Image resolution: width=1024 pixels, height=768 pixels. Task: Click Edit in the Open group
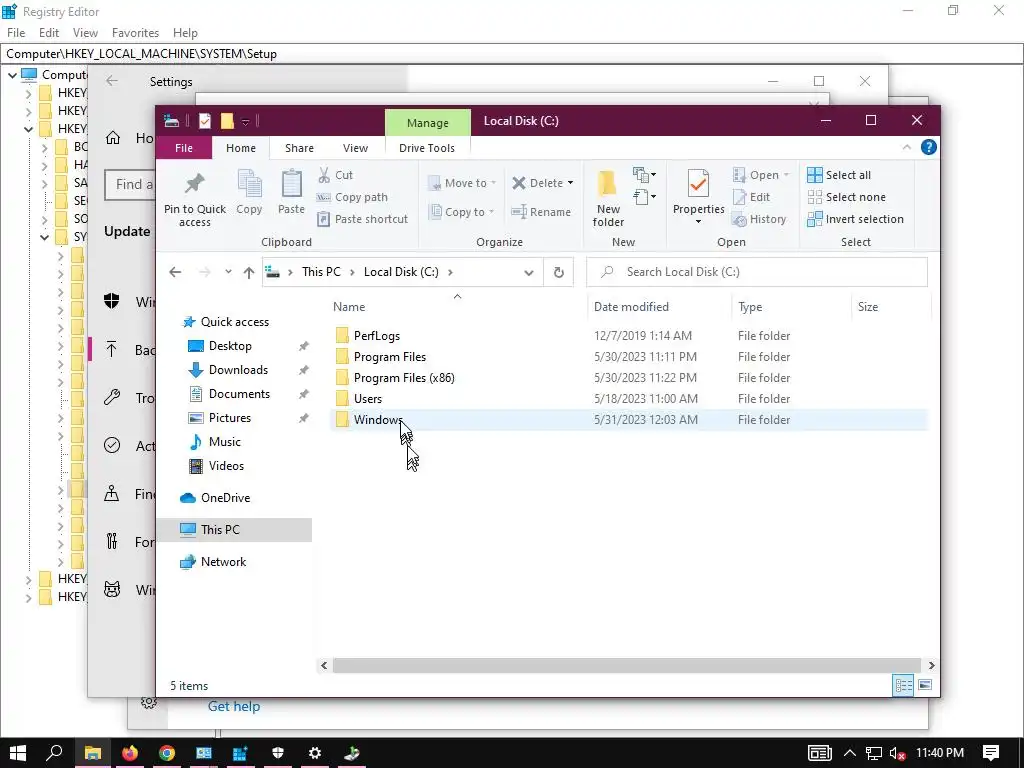pyautogui.click(x=752, y=197)
